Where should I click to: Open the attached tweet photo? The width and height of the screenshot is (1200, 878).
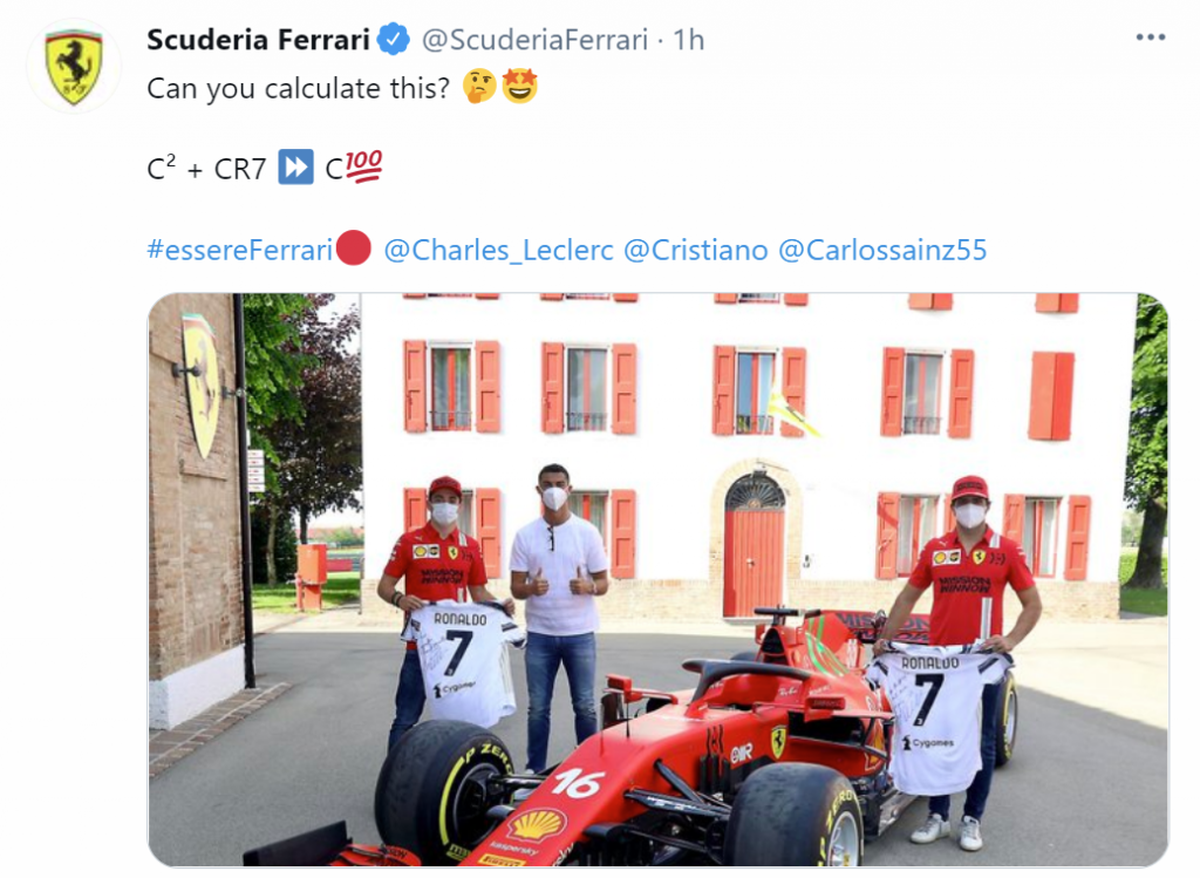coord(657,580)
